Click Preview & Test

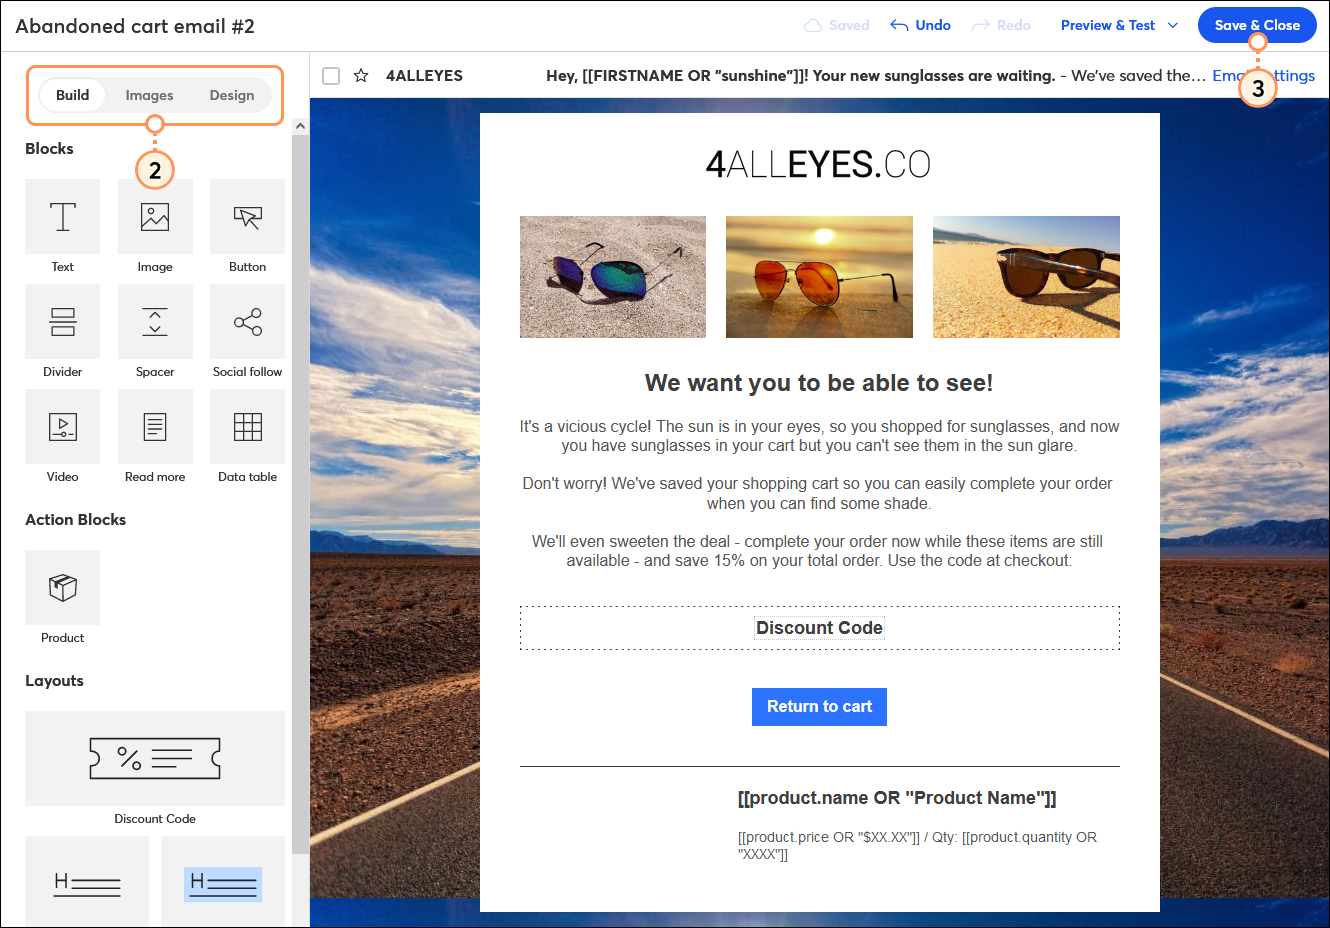click(x=1107, y=25)
